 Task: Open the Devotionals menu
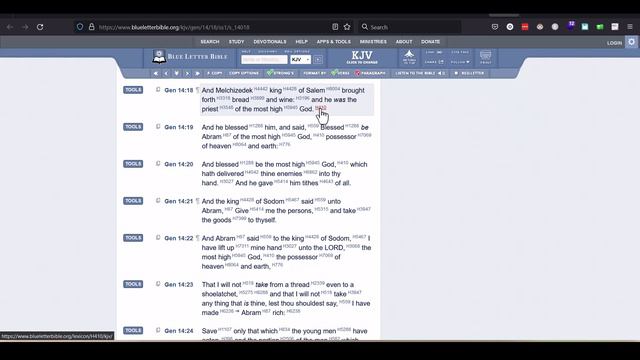[x=270, y=42]
